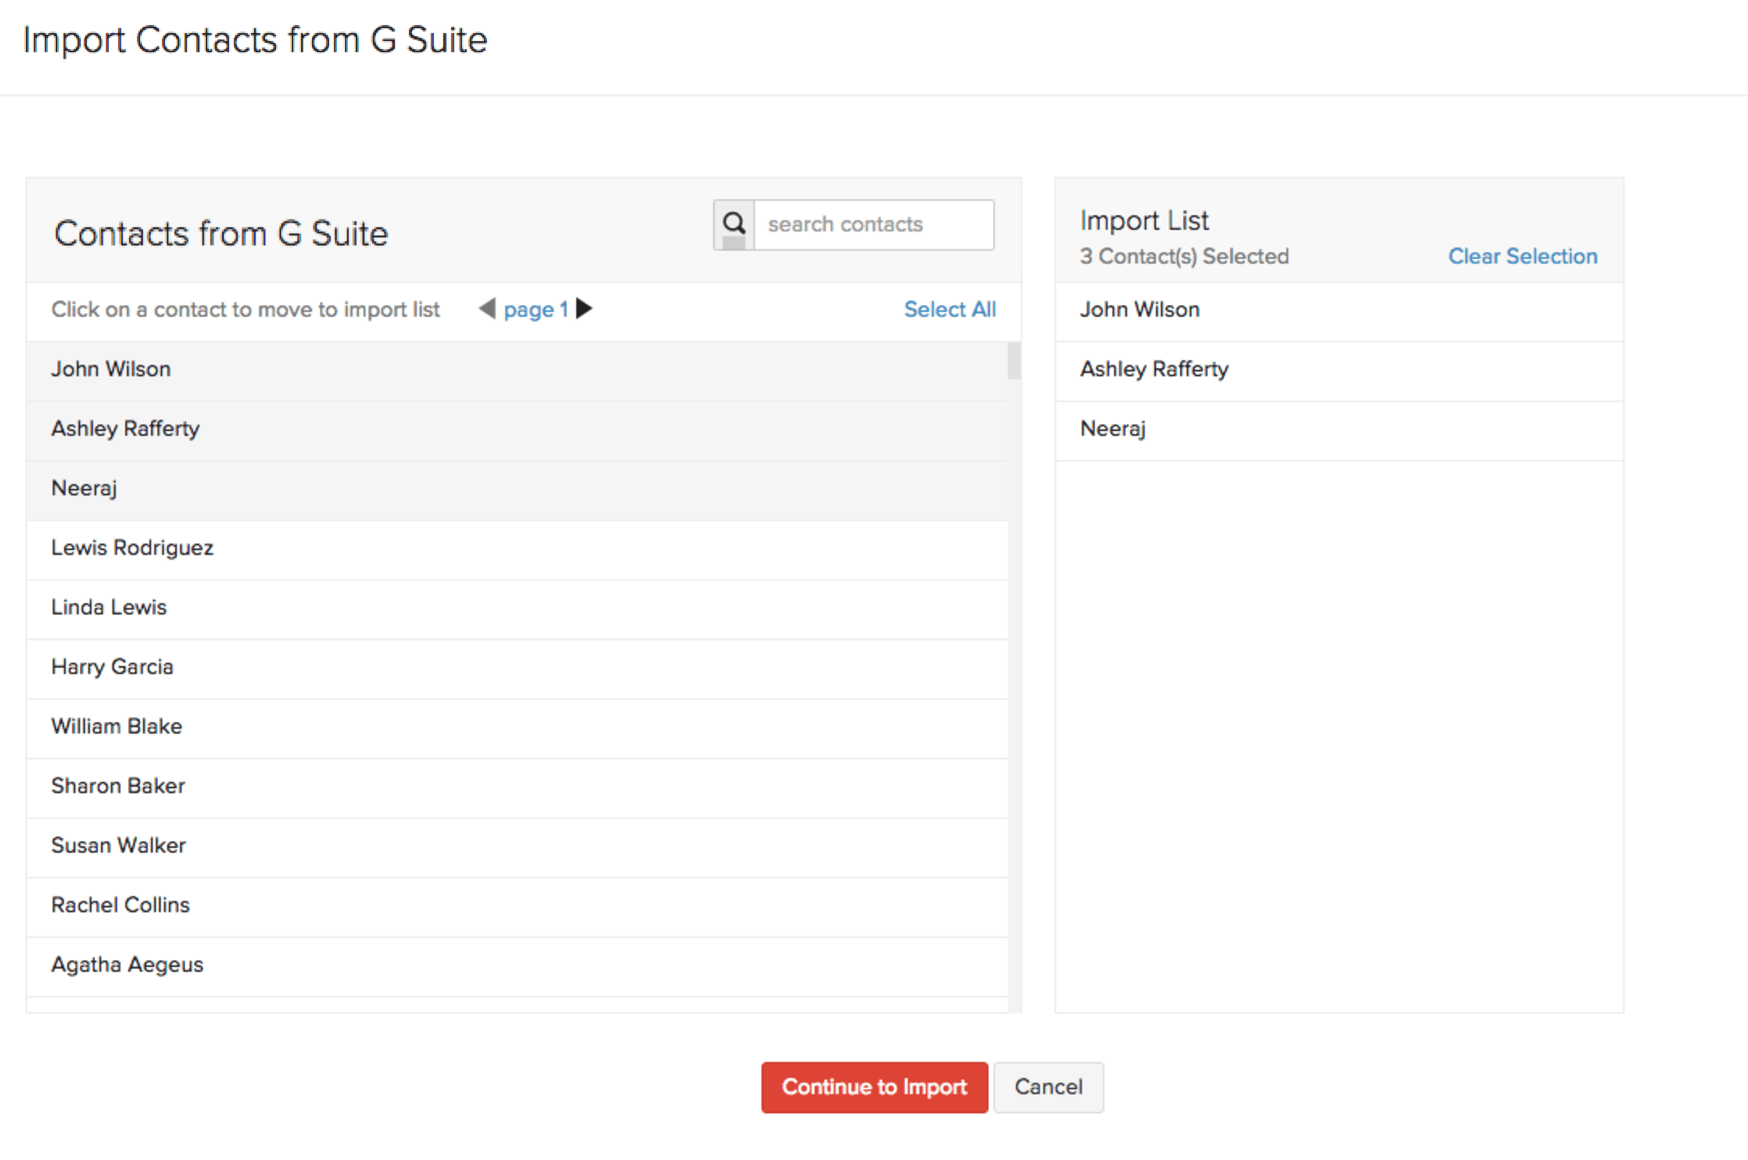
Task: Click Clear Selection in the Import List
Action: pos(1522,256)
